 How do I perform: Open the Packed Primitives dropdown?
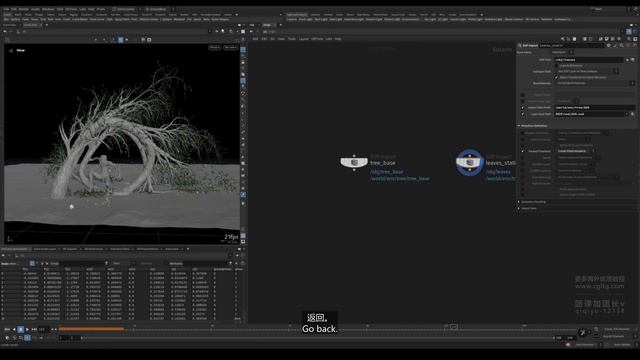[576, 151]
